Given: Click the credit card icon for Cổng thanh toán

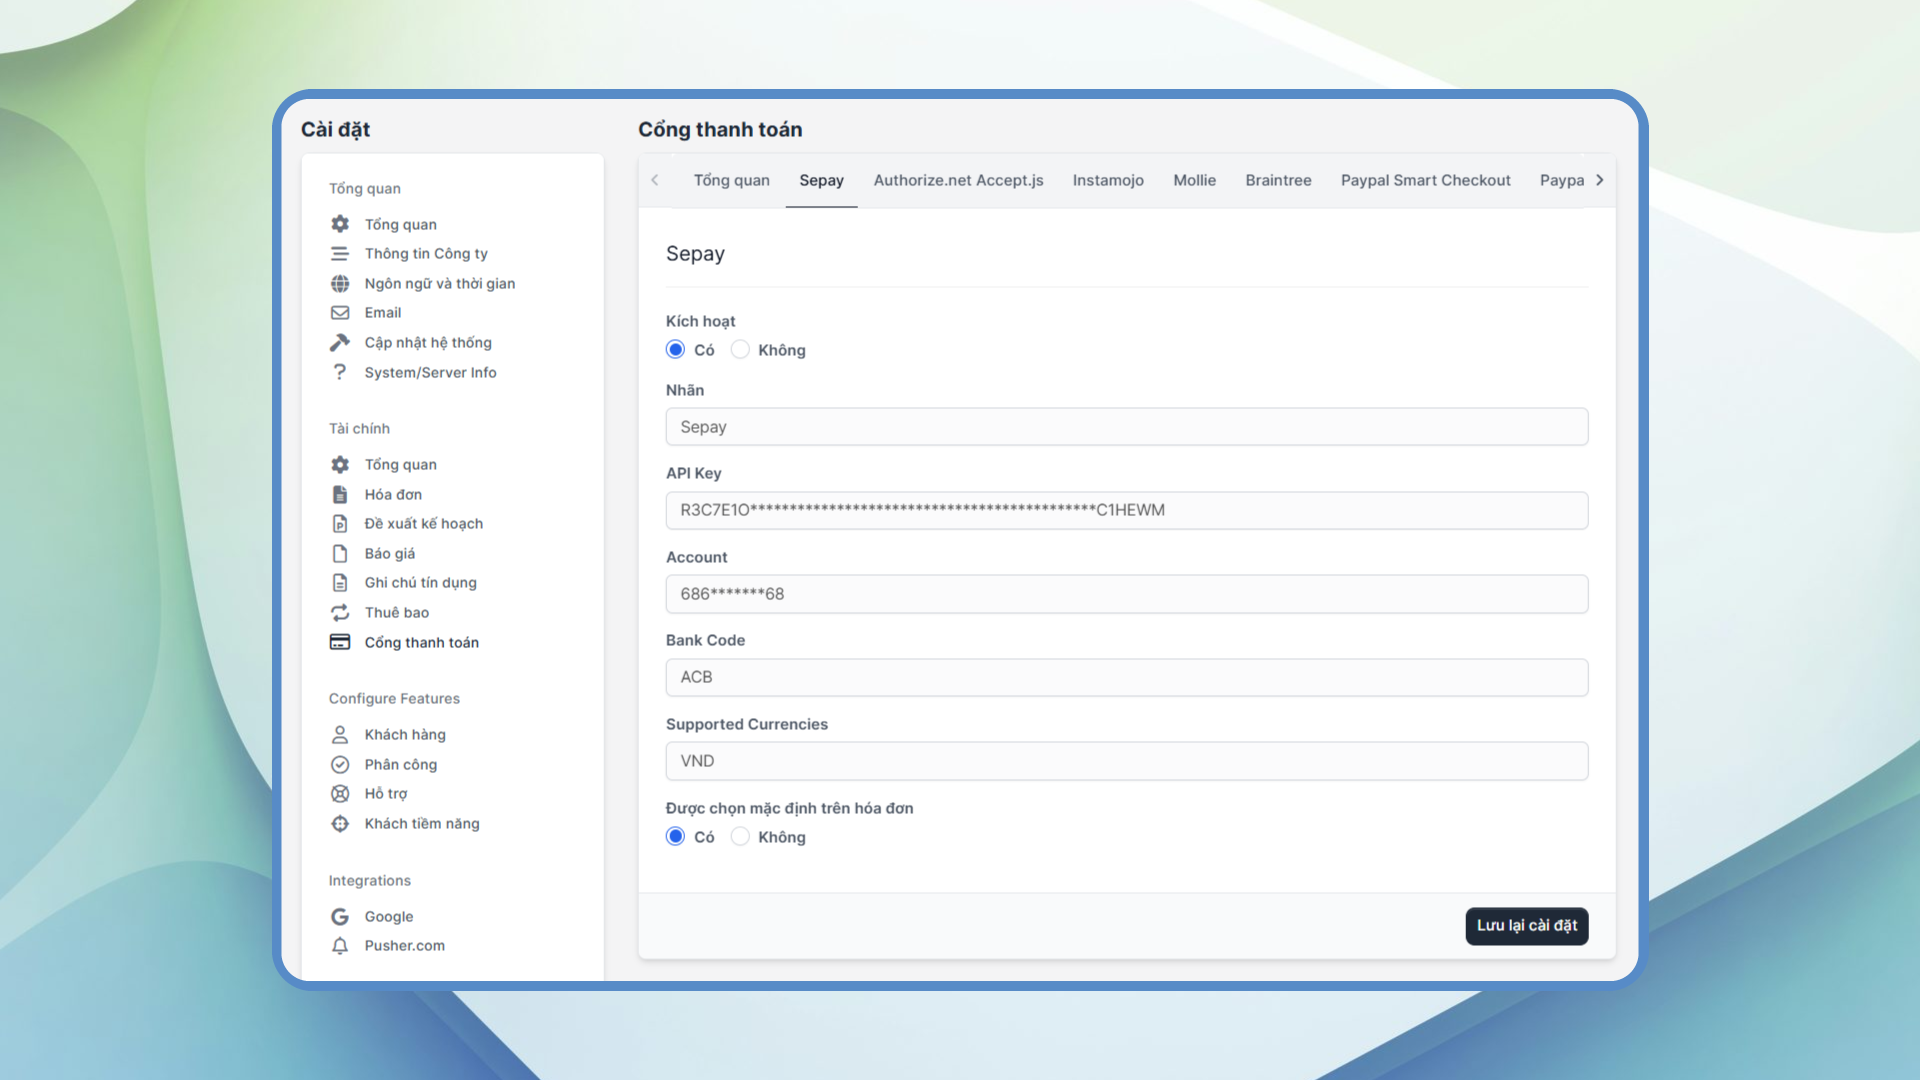Looking at the screenshot, I should (340, 642).
